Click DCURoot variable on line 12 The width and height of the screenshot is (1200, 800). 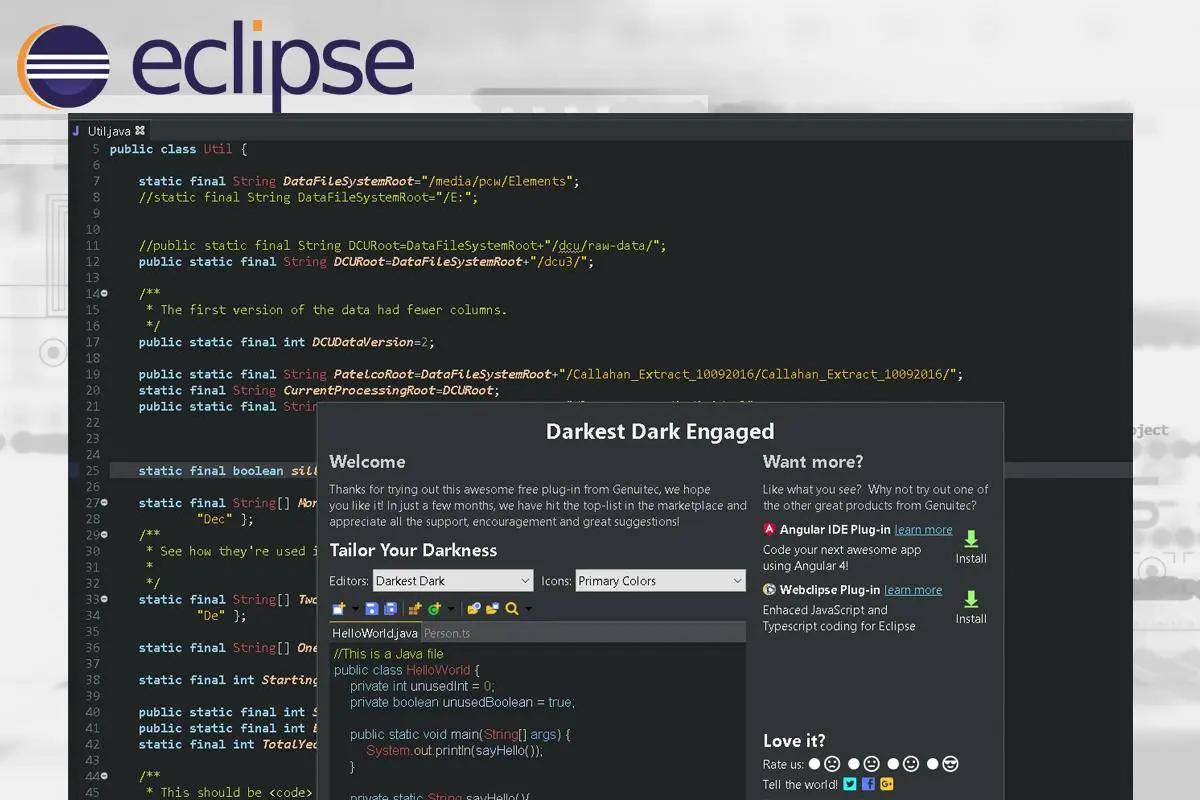click(358, 262)
